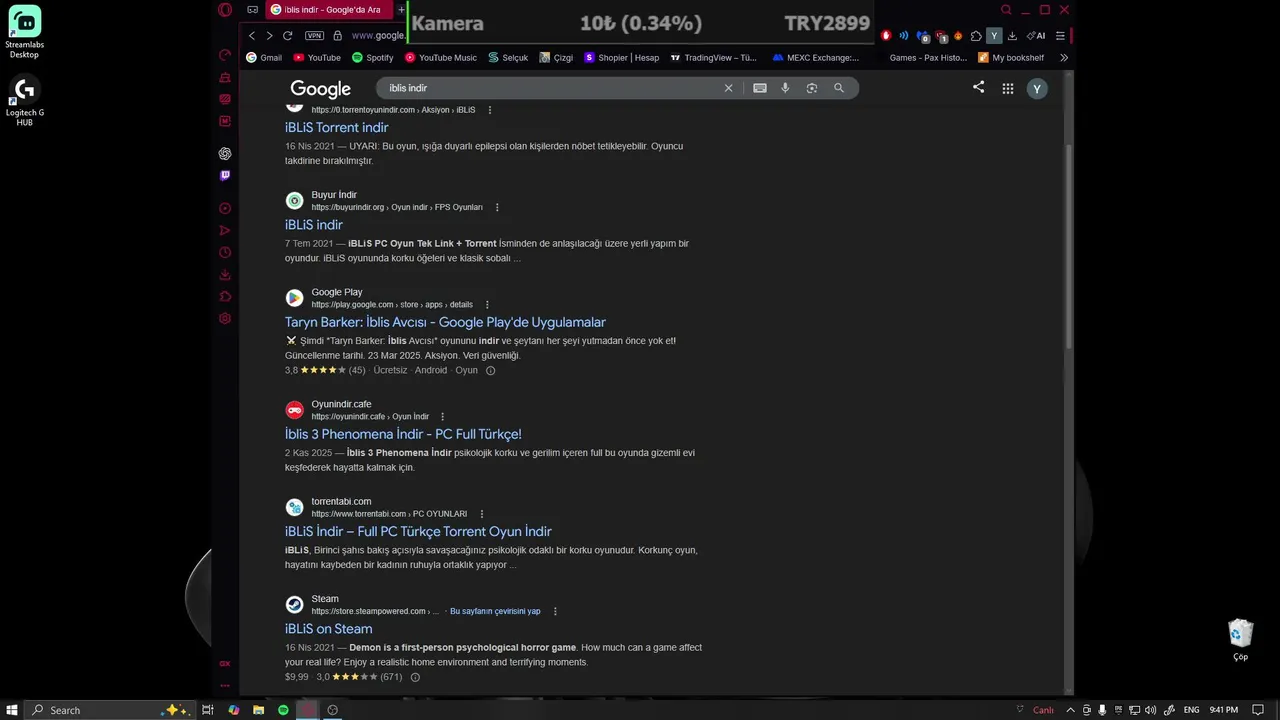Click the Google logo
Viewport: 1280px width, 720px height.
(x=320, y=89)
